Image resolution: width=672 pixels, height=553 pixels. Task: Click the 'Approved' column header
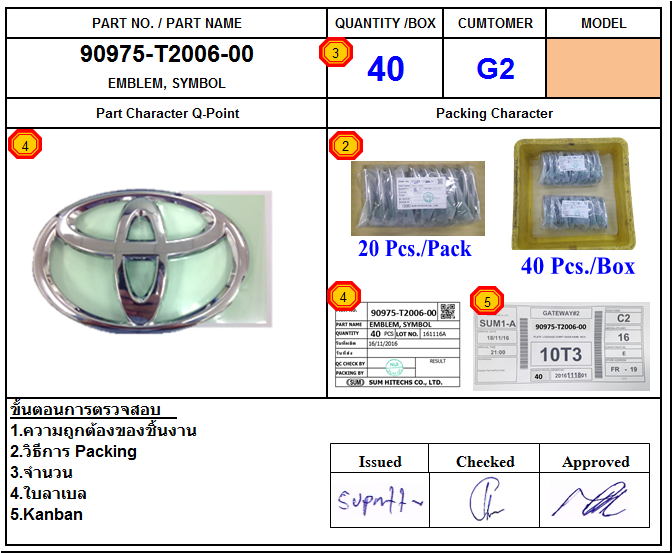(596, 462)
